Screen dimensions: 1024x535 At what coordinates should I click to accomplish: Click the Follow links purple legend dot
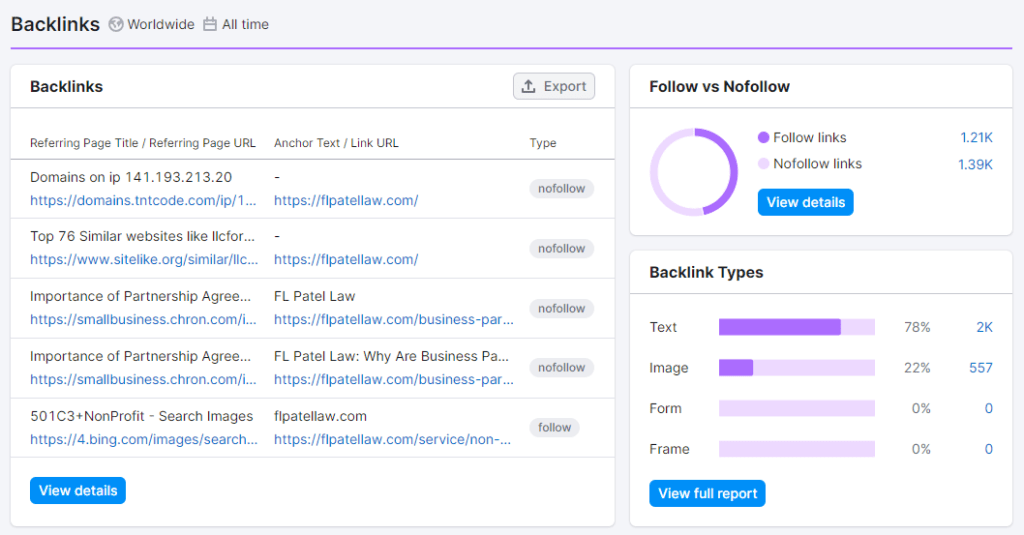click(x=763, y=137)
